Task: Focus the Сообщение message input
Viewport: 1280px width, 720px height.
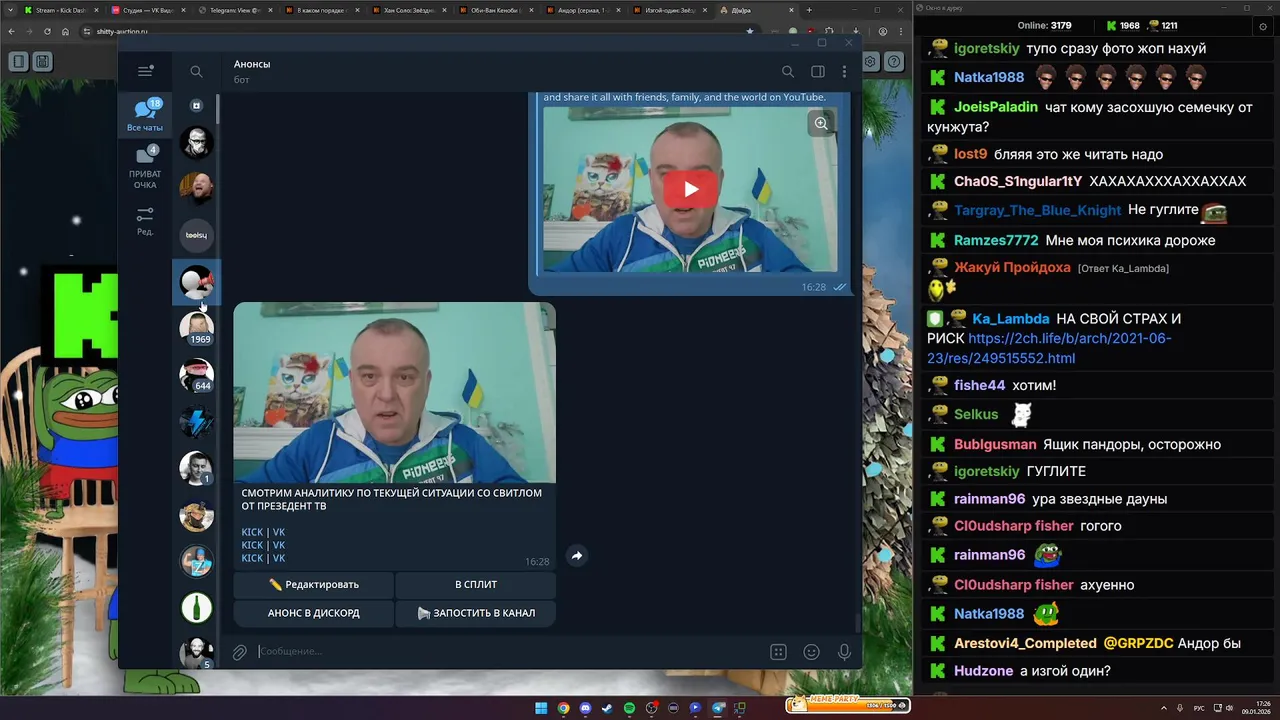Action: pyautogui.click(x=505, y=652)
